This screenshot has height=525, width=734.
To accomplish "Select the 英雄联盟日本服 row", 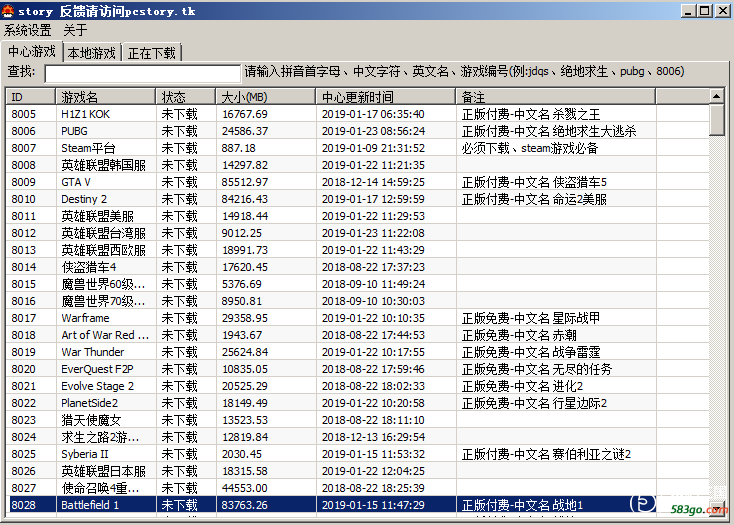I will tap(358, 471).
